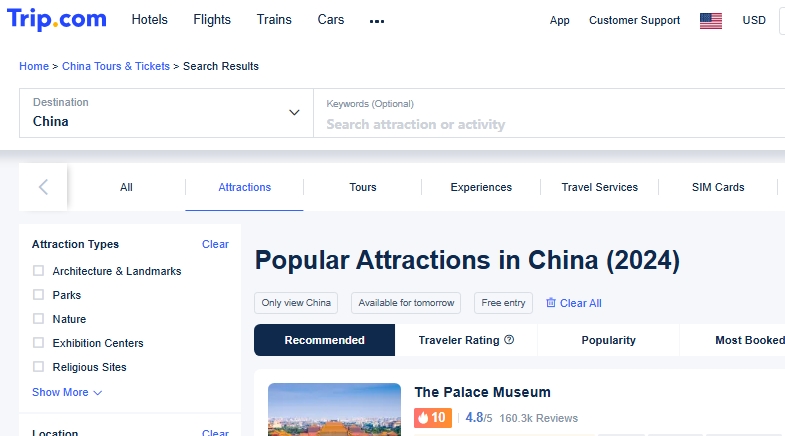This screenshot has height=436, width=785.
Task: Go to Trains in top navigation
Action: tap(274, 20)
